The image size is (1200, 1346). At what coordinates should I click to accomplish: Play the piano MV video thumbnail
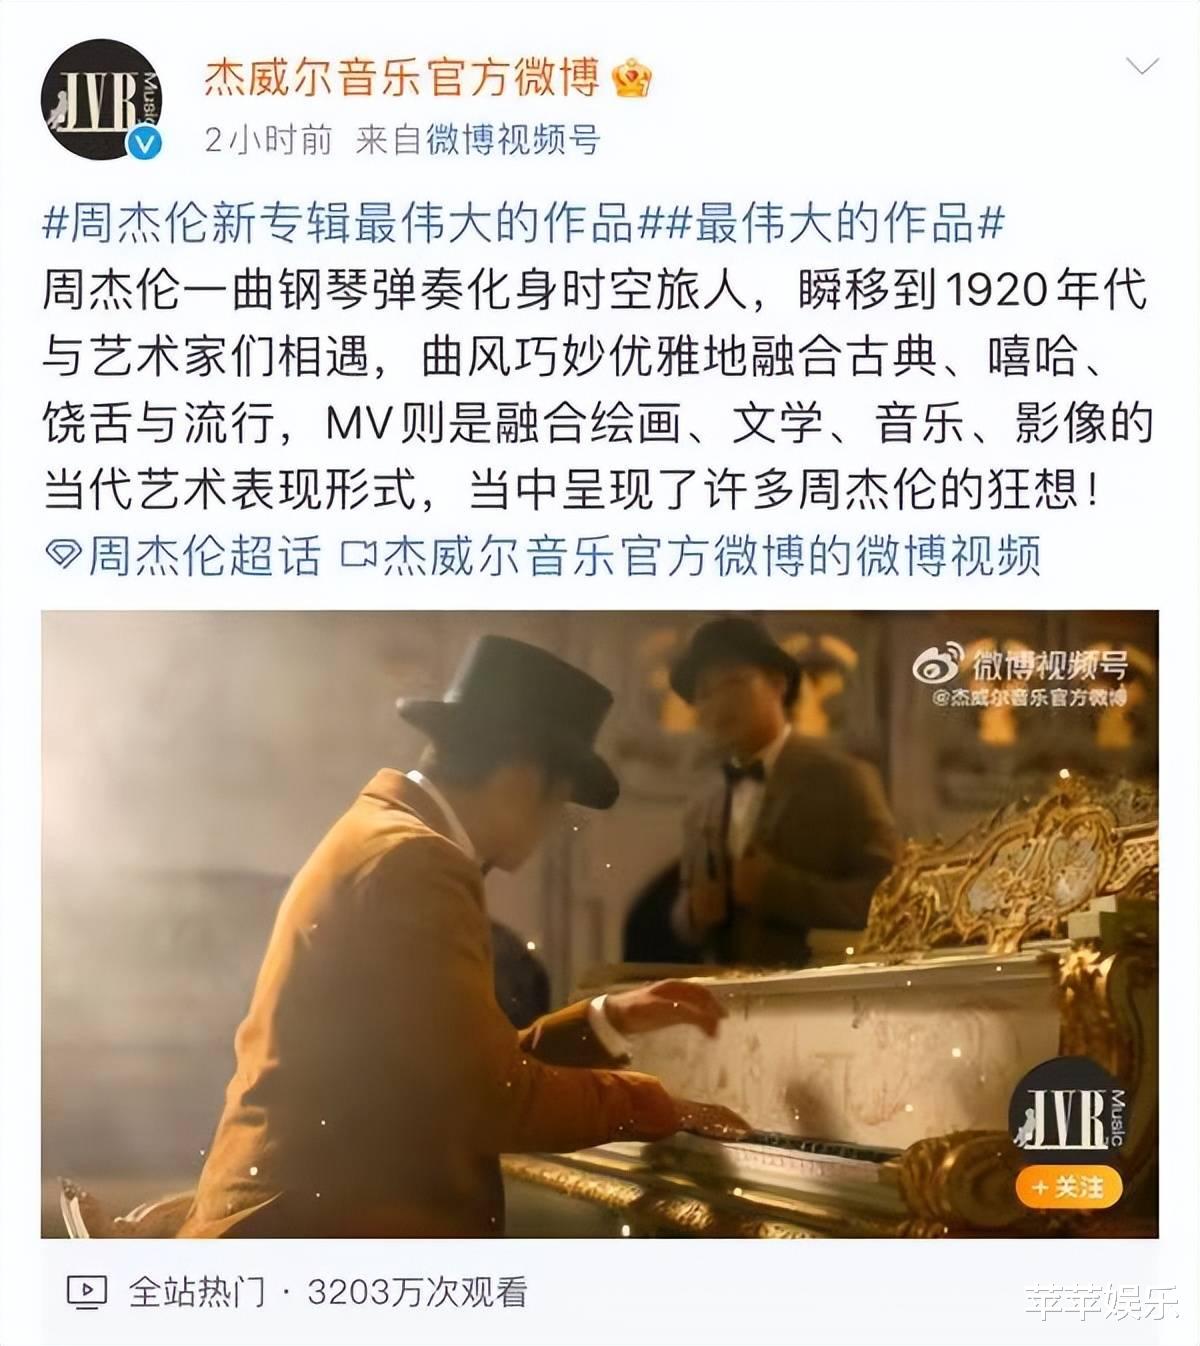coord(600,924)
